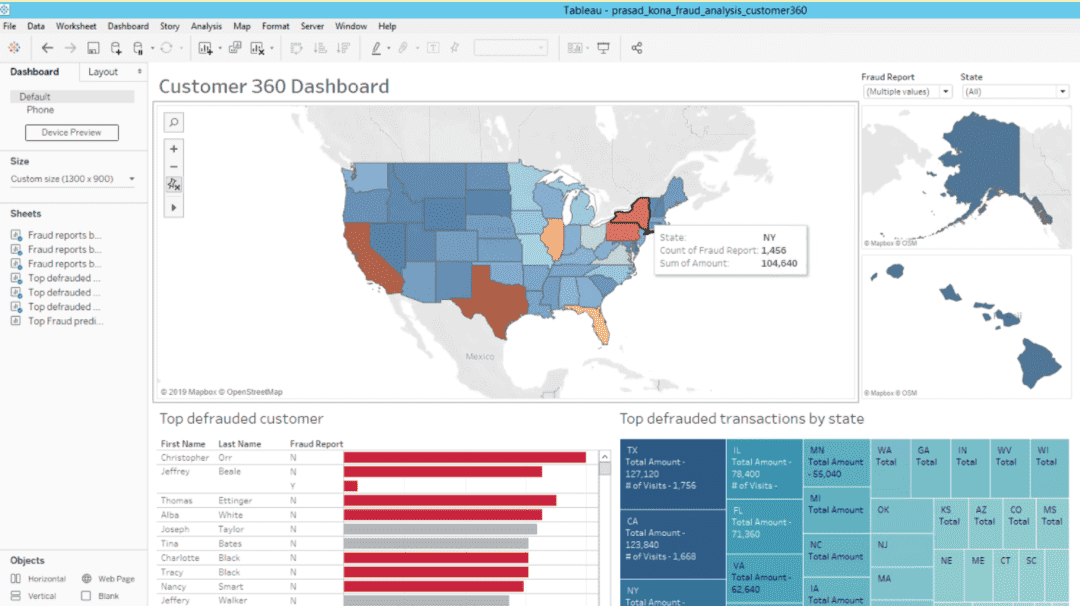Click the reset map pin icon
Screen dimensions: 1080x606
point(173,185)
